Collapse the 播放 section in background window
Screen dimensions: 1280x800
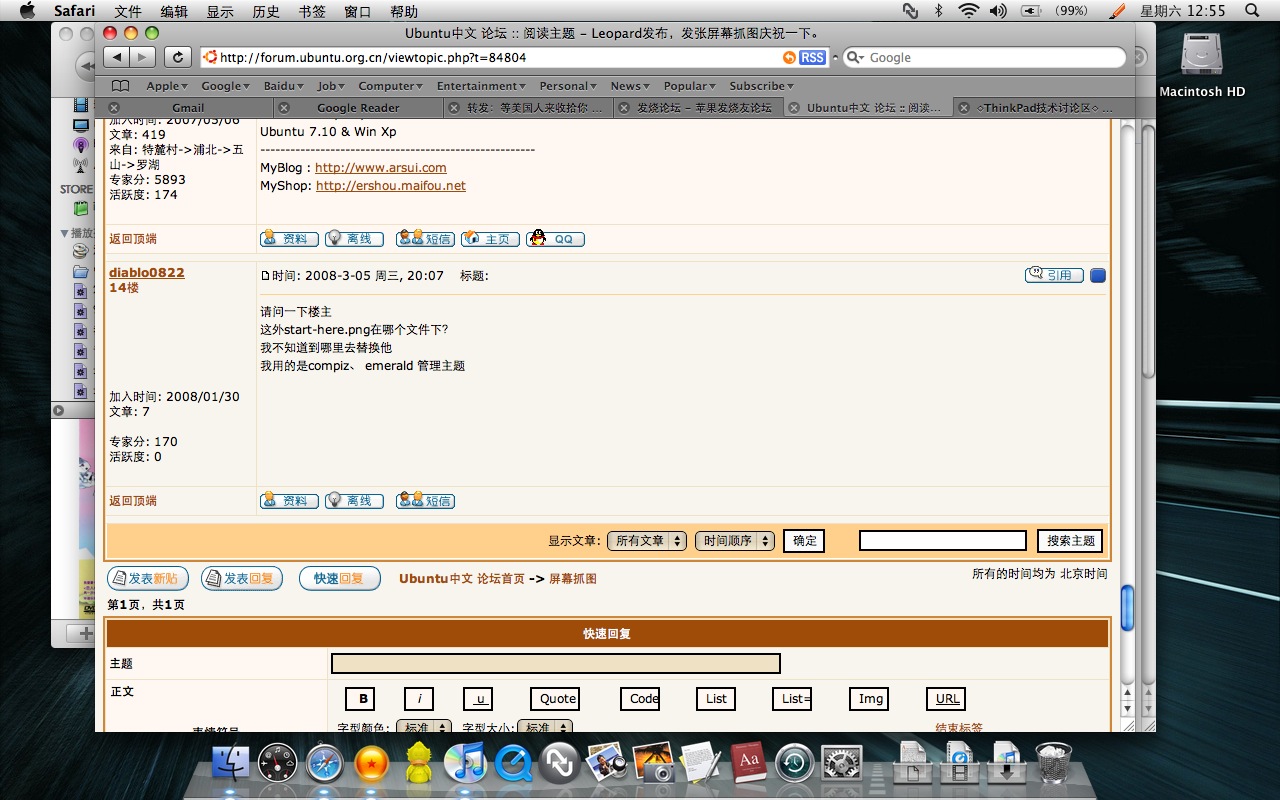(x=64, y=233)
